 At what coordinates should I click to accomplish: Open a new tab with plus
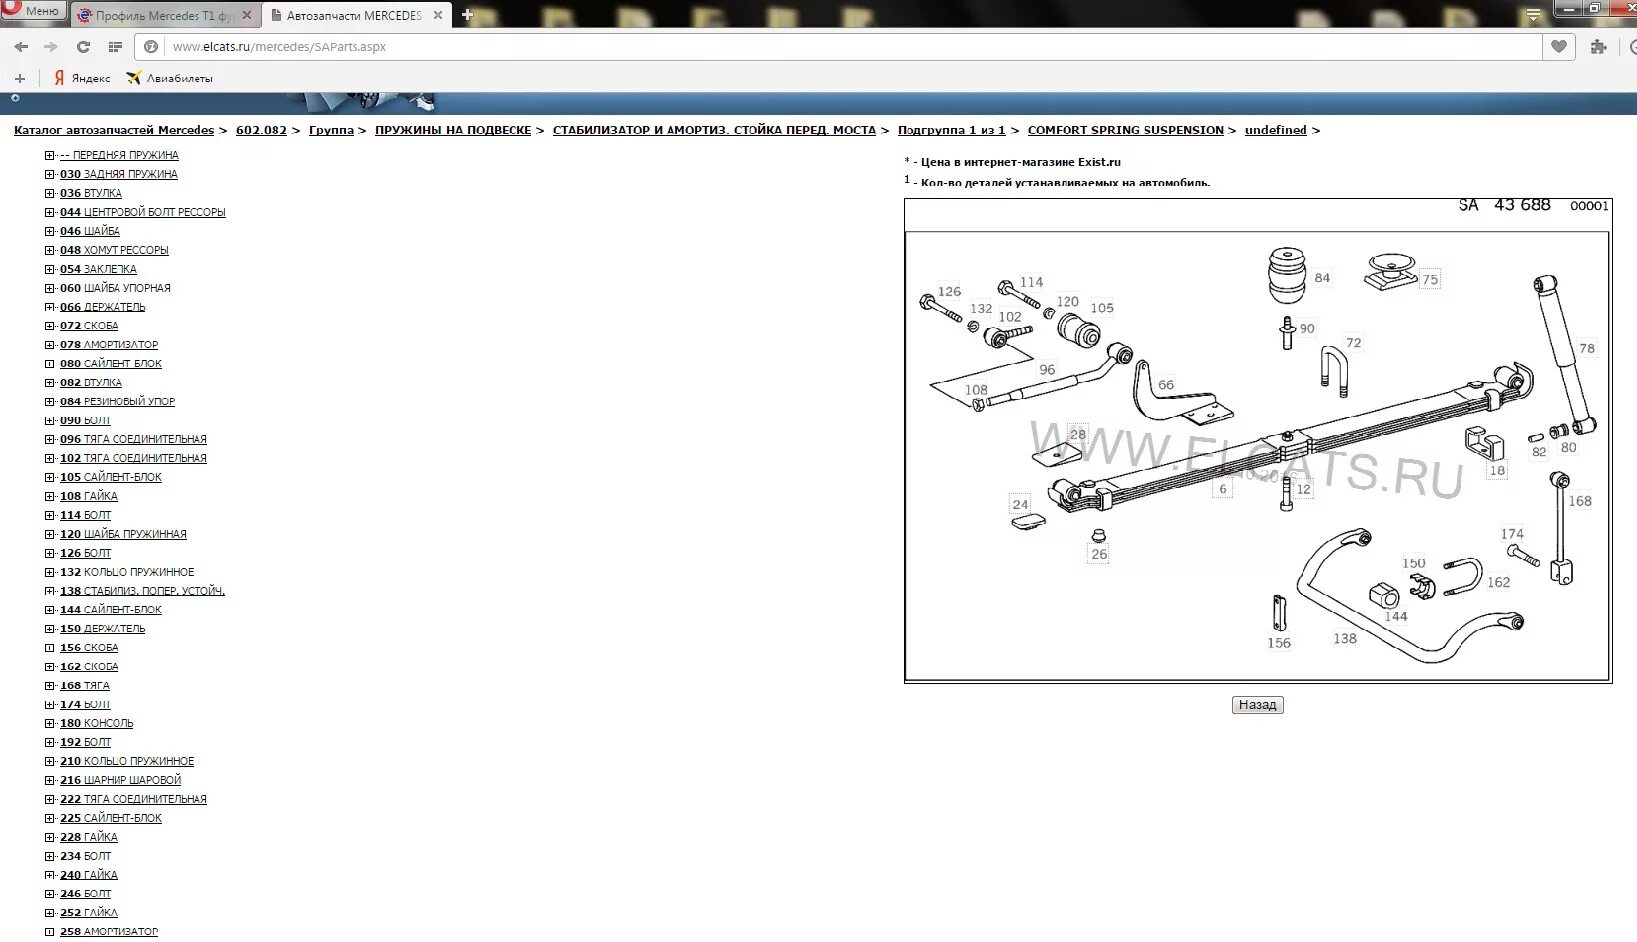[x=467, y=15]
